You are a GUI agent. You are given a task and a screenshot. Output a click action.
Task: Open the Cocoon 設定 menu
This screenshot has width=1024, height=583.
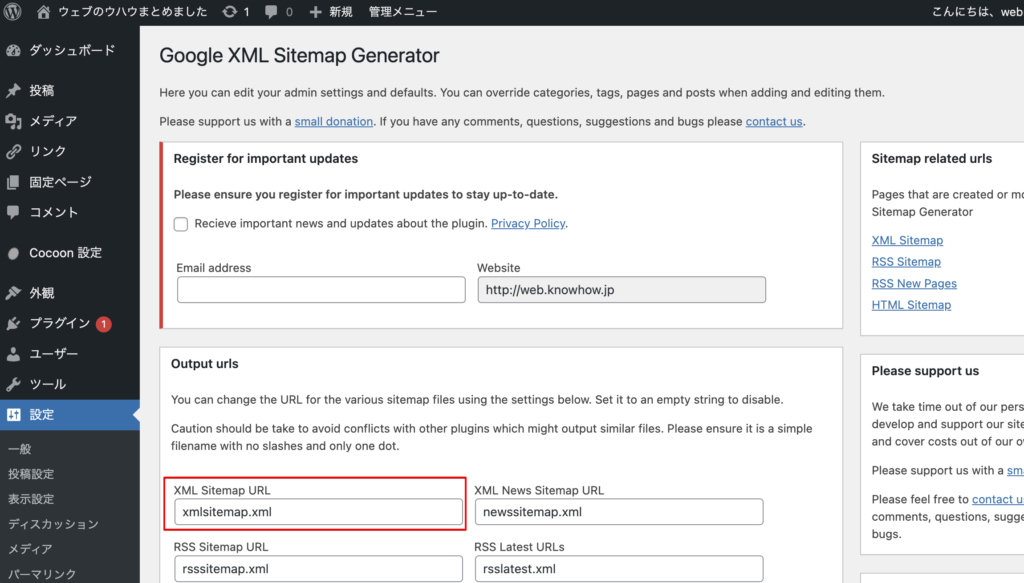[x=65, y=253]
